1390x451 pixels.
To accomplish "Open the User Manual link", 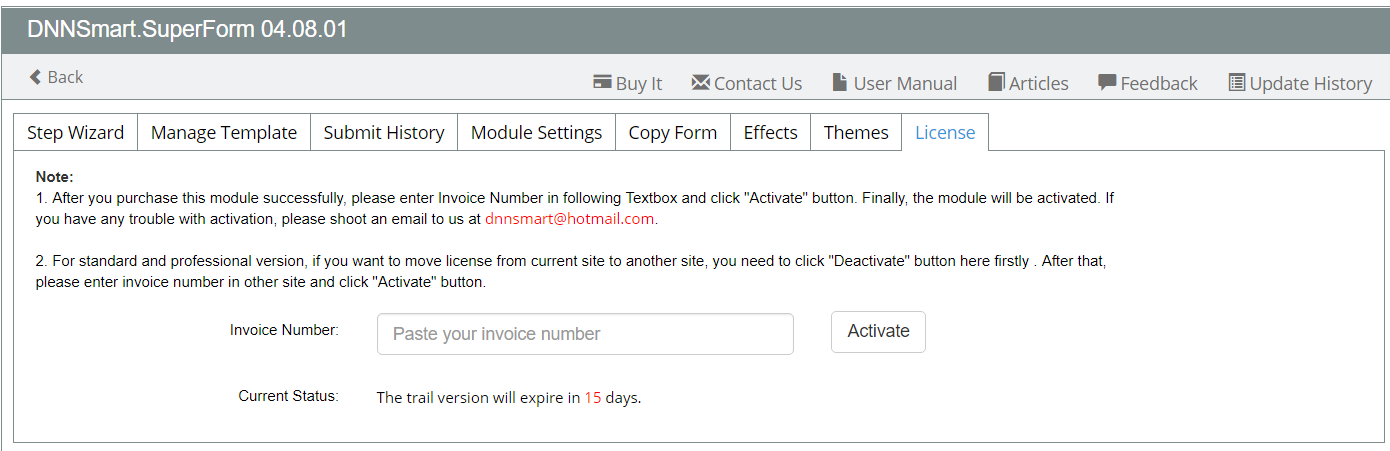I will pos(895,83).
